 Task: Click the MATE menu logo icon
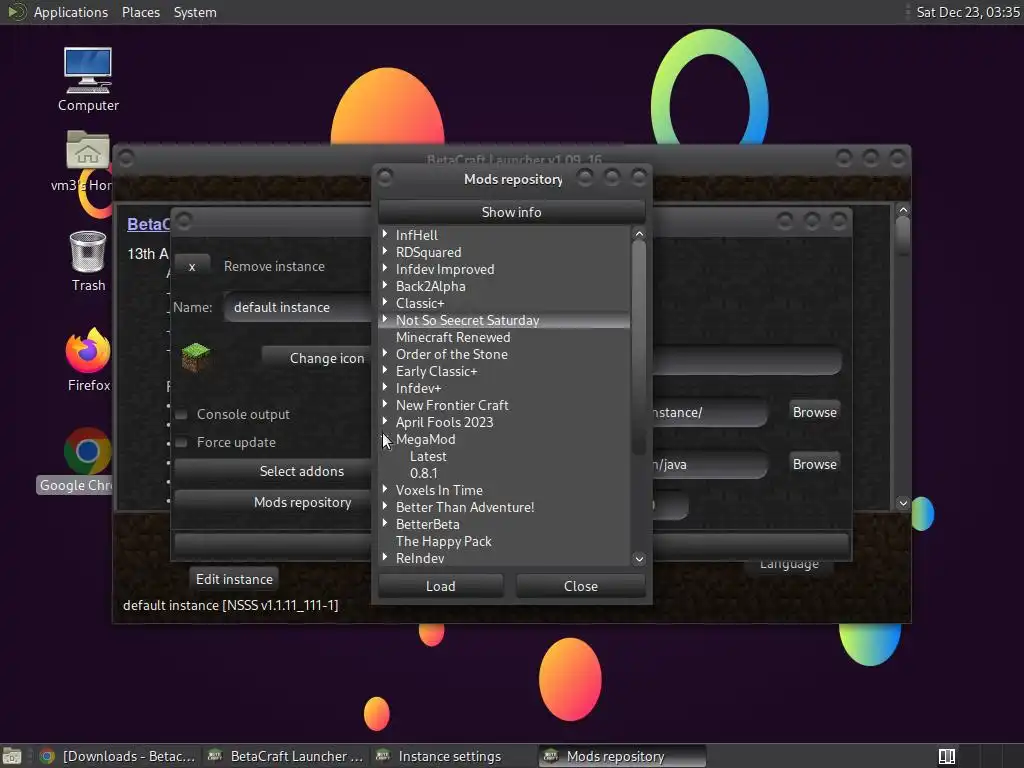[x=16, y=12]
